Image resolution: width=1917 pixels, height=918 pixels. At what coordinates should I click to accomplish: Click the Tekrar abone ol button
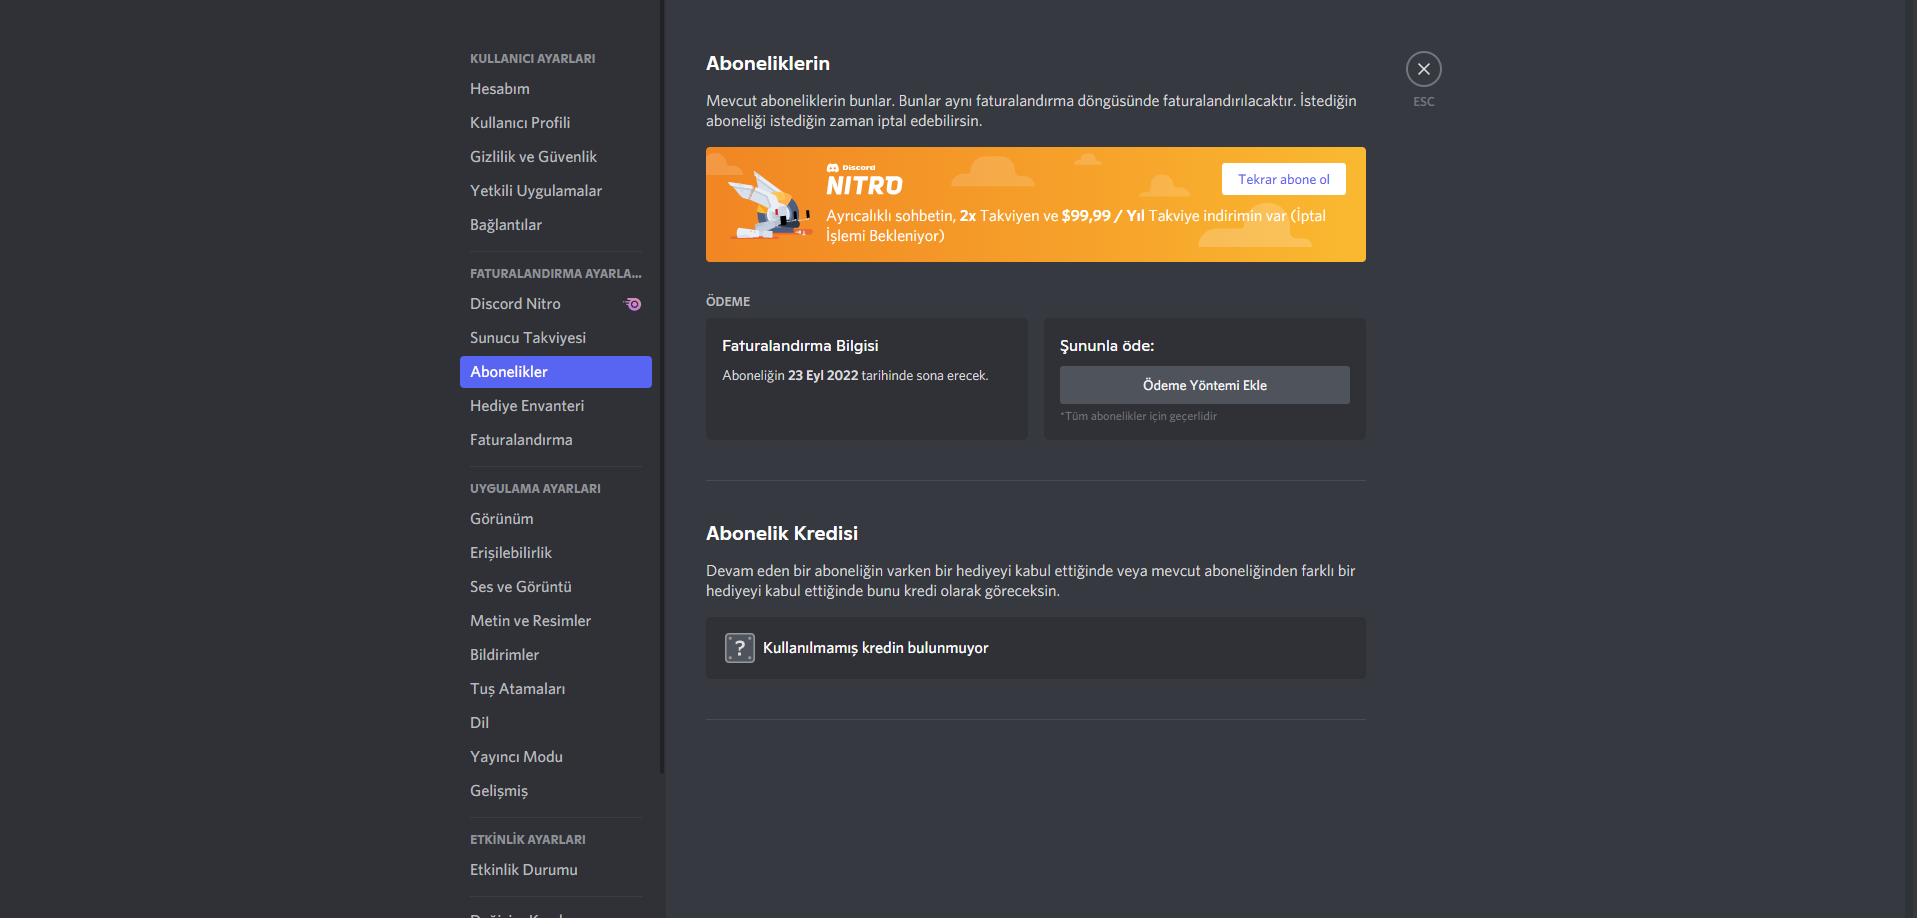tap(1283, 179)
